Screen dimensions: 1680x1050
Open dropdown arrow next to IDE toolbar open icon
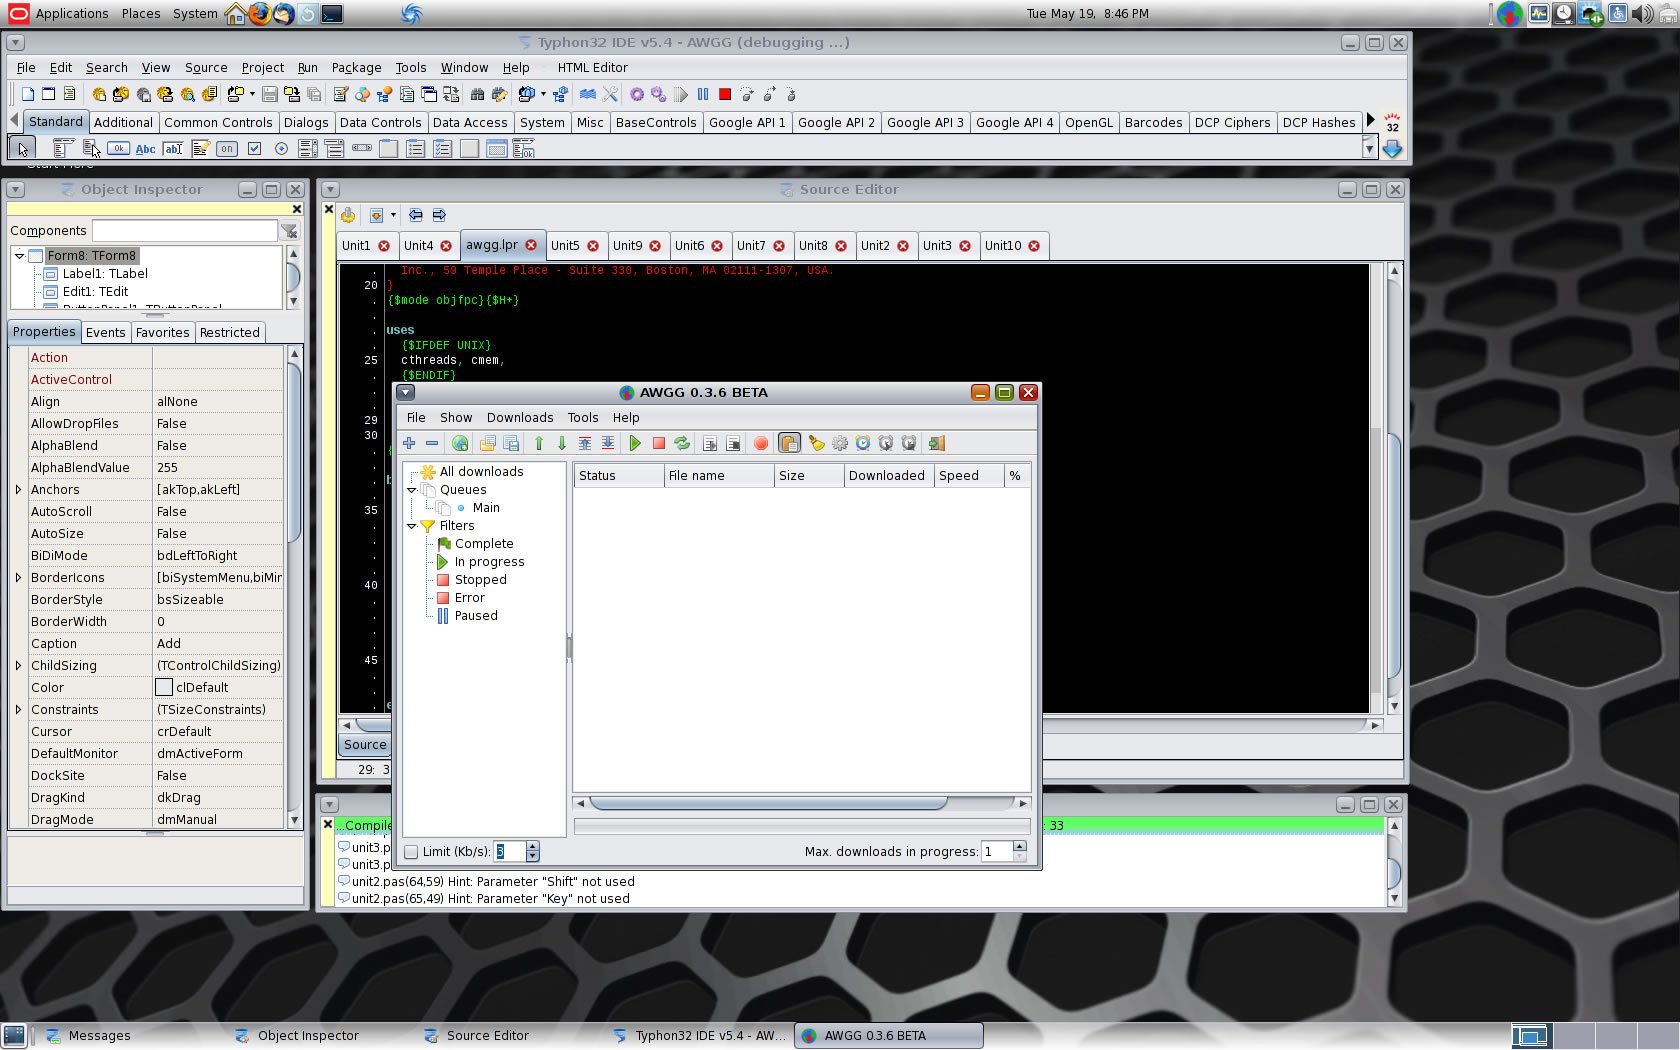pyautogui.click(x=252, y=94)
